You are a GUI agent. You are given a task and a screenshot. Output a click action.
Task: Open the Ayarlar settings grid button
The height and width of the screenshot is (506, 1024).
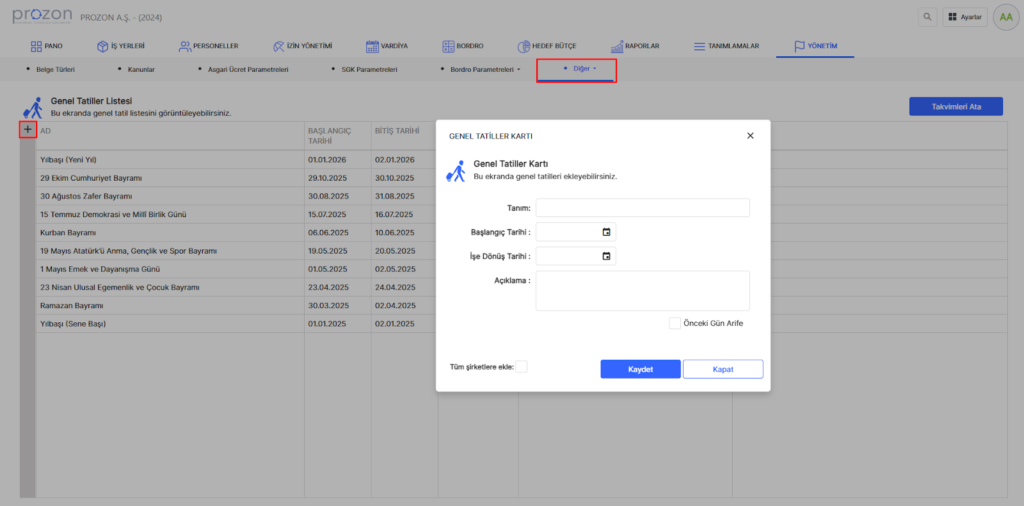point(964,17)
